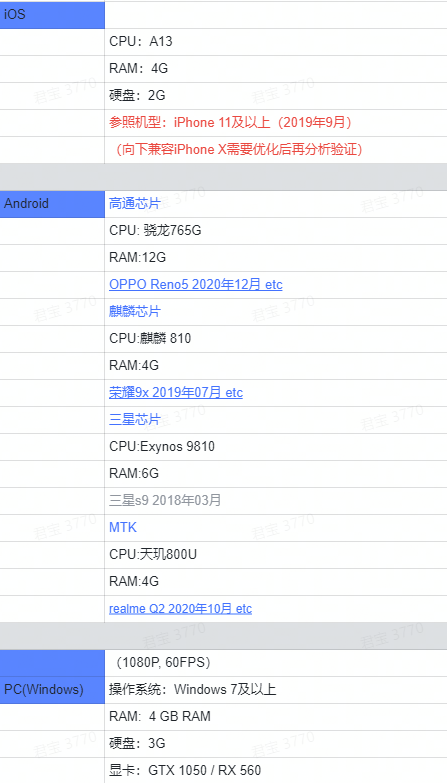Click the 三星s9 2018年03月 cell
This screenshot has height=783, width=447.
(x=276, y=501)
